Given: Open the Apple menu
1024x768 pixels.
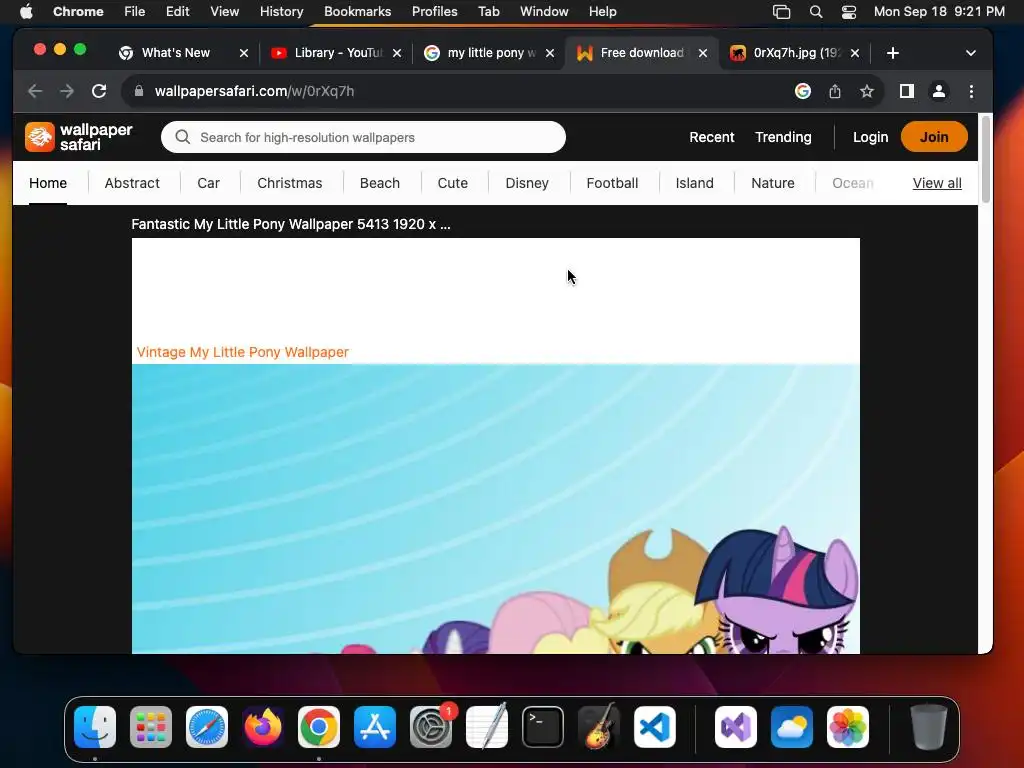Looking at the screenshot, I should pos(26,12).
